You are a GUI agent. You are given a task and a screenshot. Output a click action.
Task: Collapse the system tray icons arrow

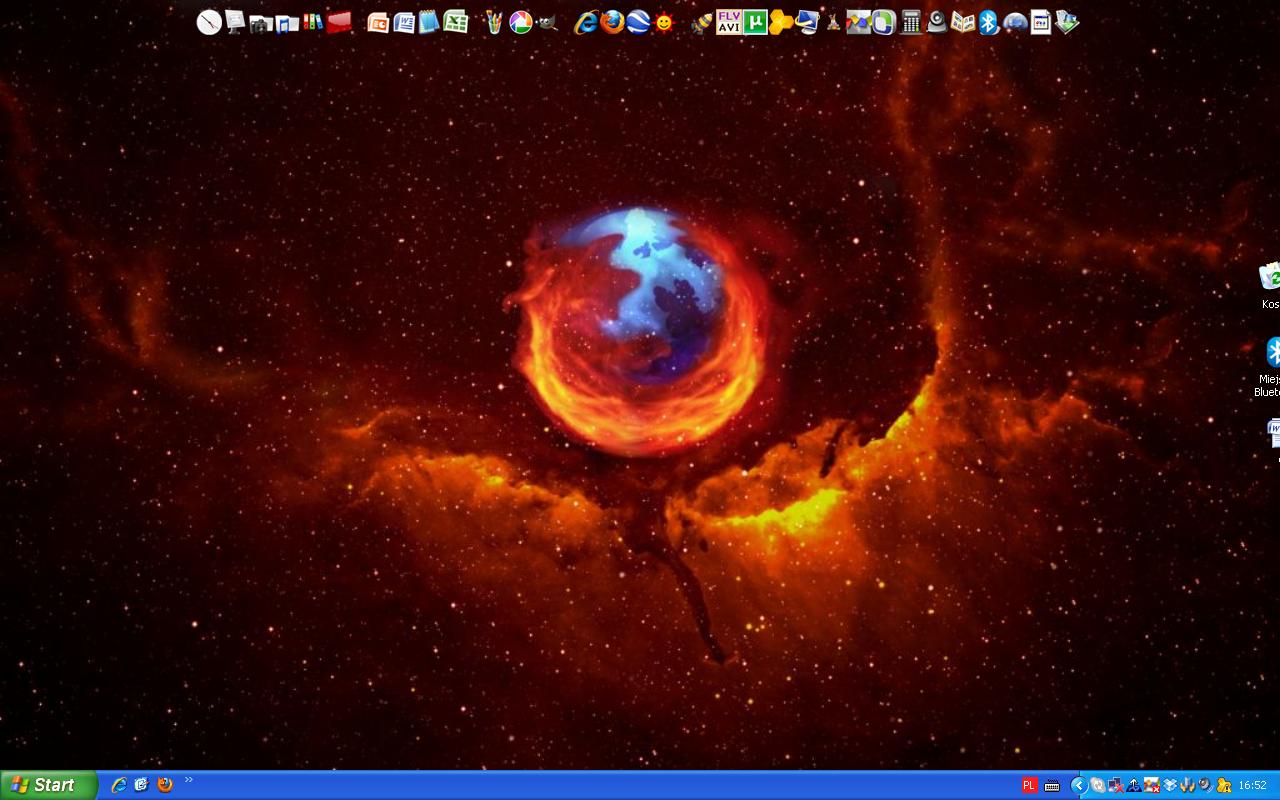pyautogui.click(x=1079, y=785)
